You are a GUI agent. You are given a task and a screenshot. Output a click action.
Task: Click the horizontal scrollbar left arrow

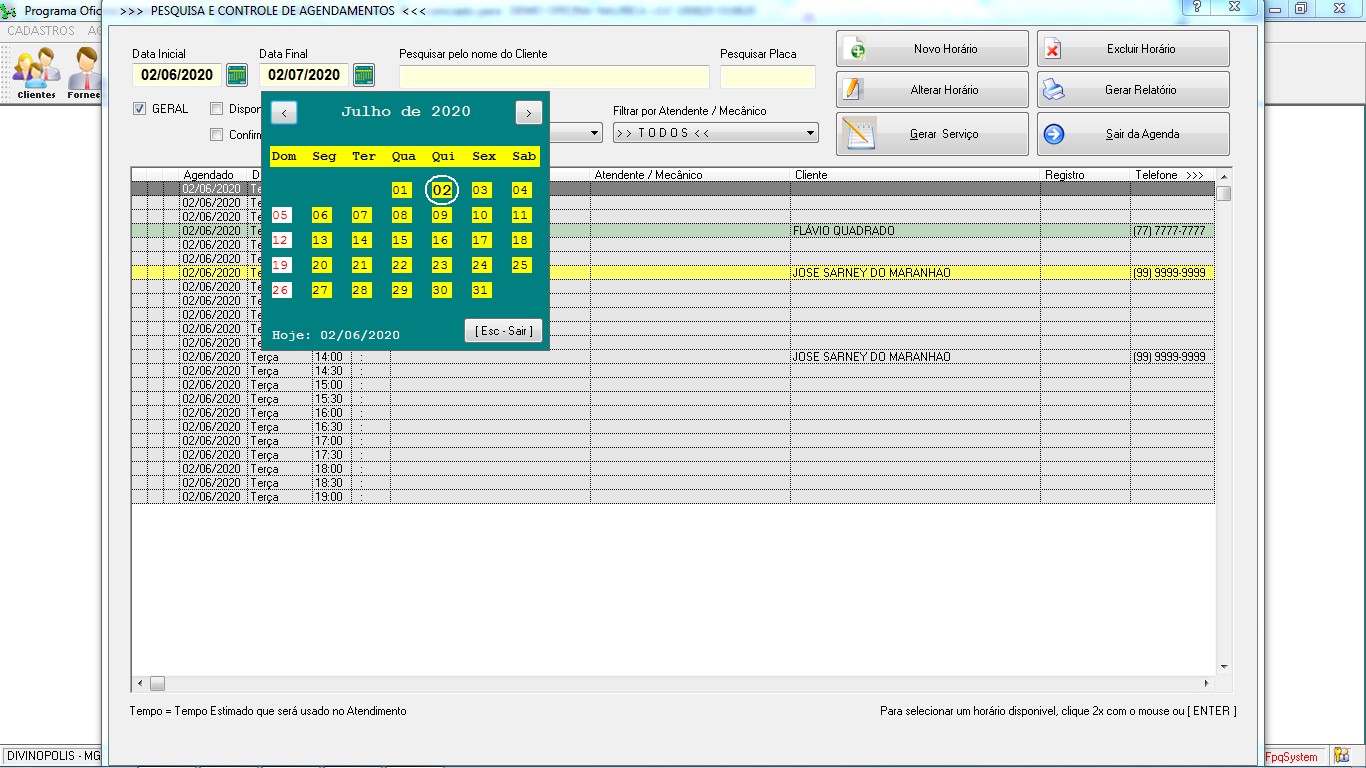[x=140, y=684]
